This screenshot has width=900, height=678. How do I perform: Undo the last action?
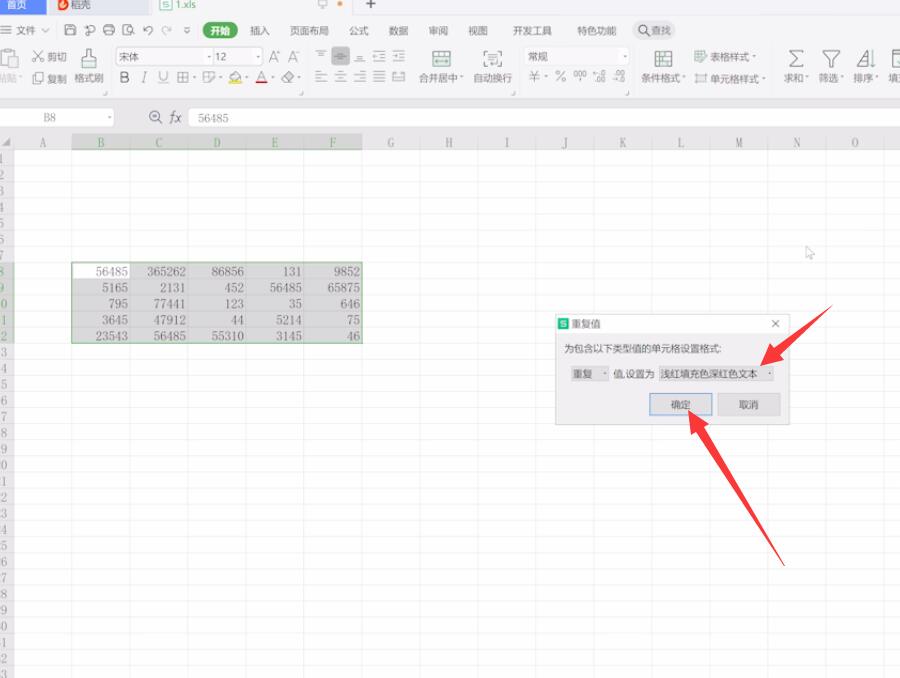click(x=148, y=30)
